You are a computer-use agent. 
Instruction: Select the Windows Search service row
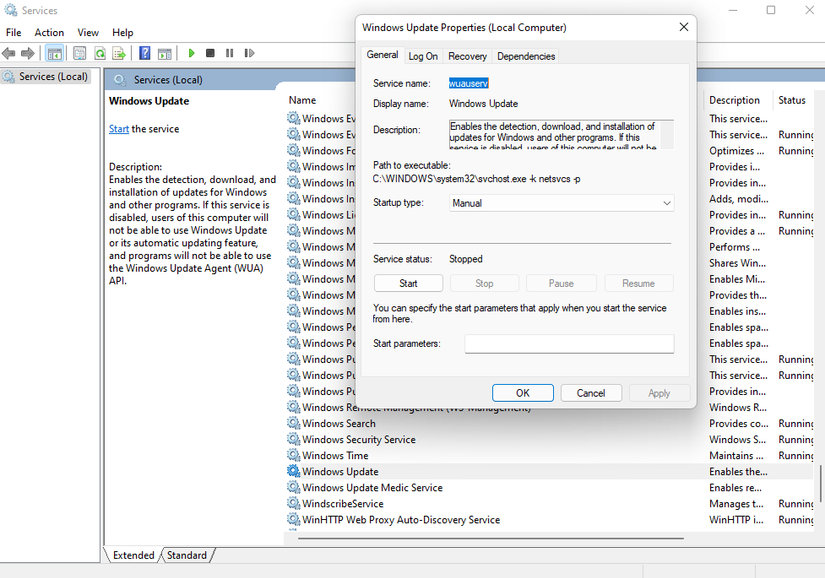(550, 423)
